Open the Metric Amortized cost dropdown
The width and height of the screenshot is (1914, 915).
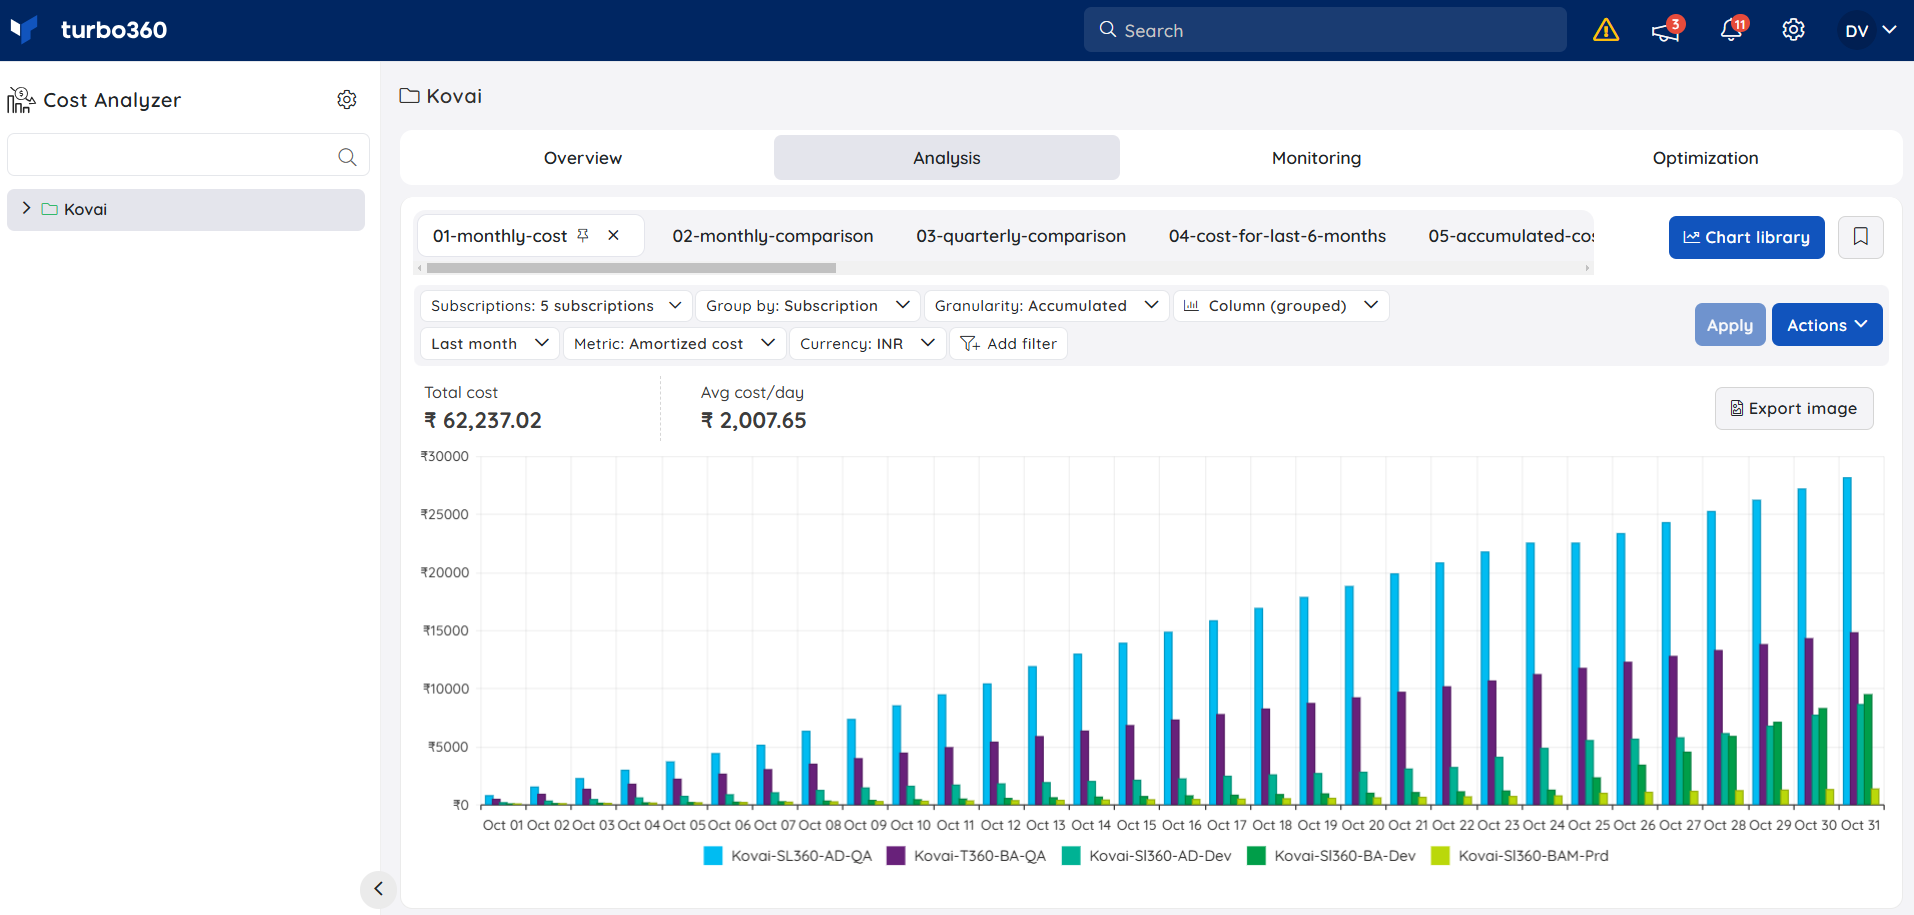tap(674, 343)
